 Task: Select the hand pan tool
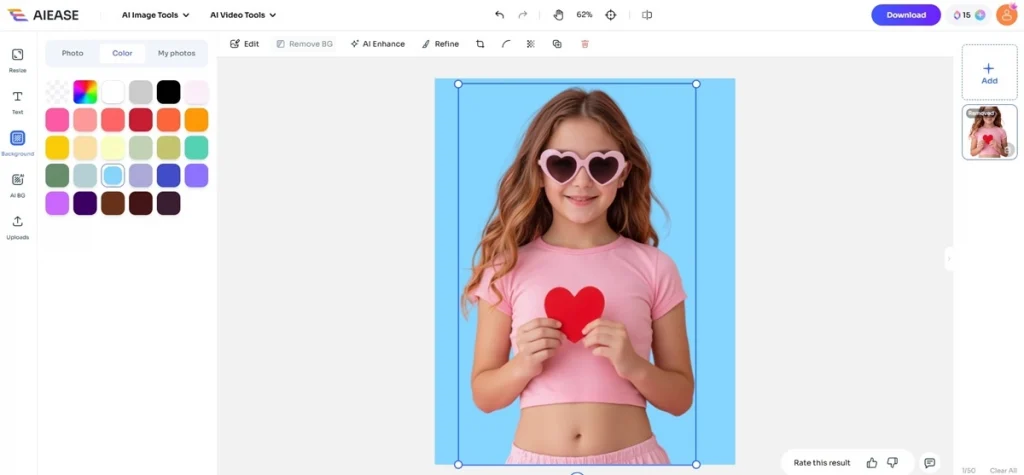click(x=558, y=15)
